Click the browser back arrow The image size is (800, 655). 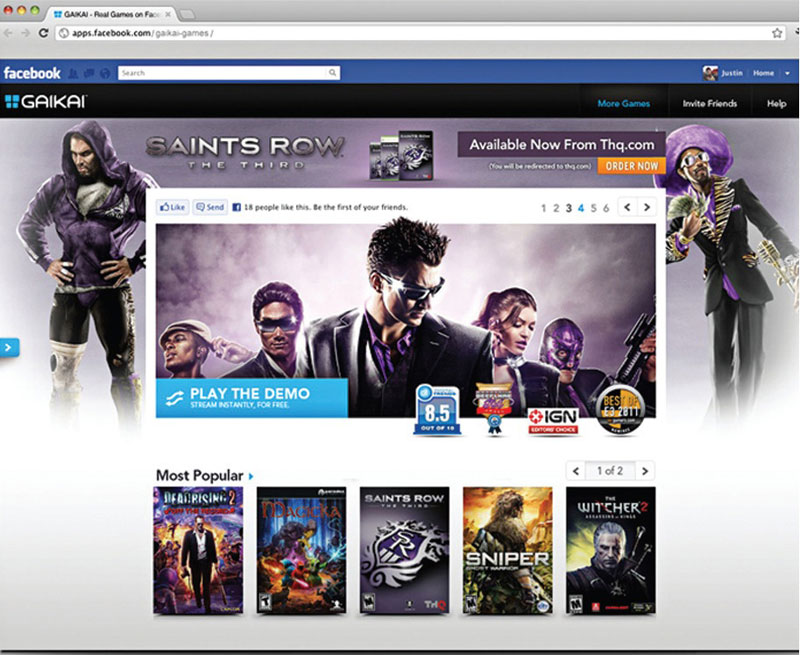[x=8, y=33]
